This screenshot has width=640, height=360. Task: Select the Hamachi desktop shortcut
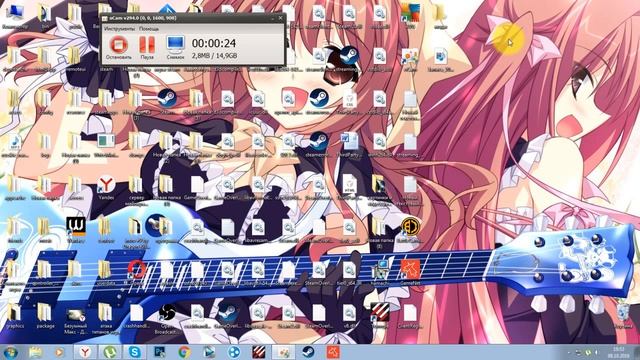(x=380, y=271)
